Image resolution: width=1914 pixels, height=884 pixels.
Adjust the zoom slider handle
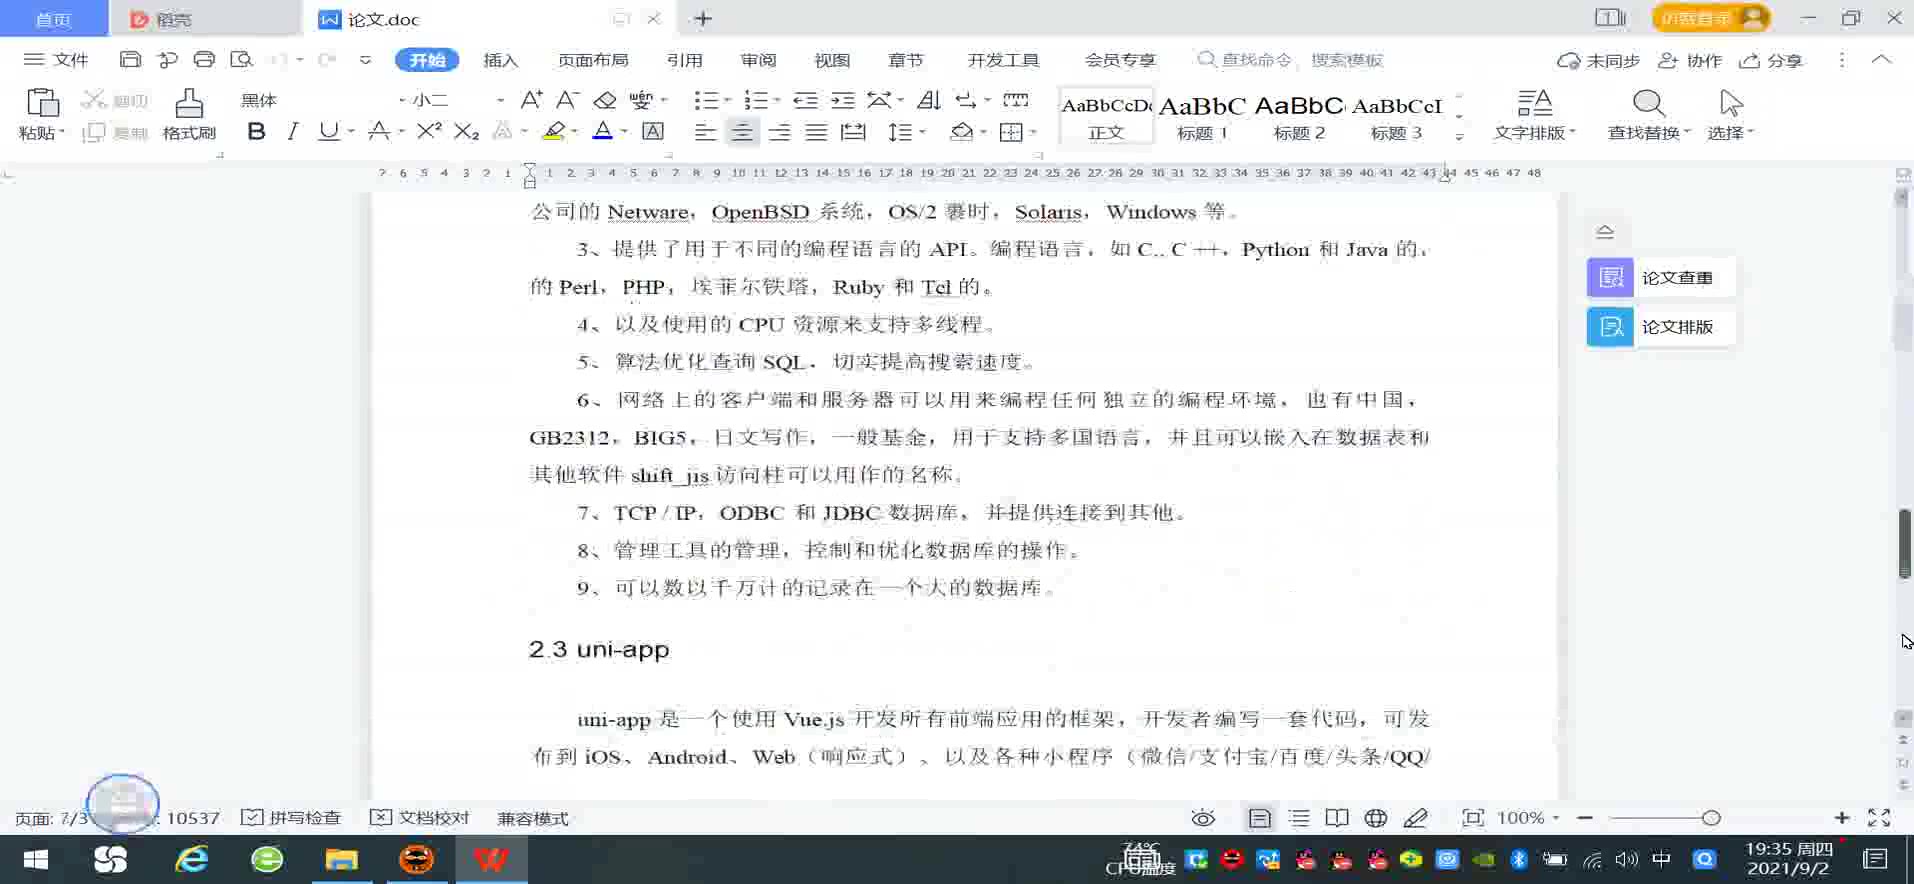[x=1711, y=818]
